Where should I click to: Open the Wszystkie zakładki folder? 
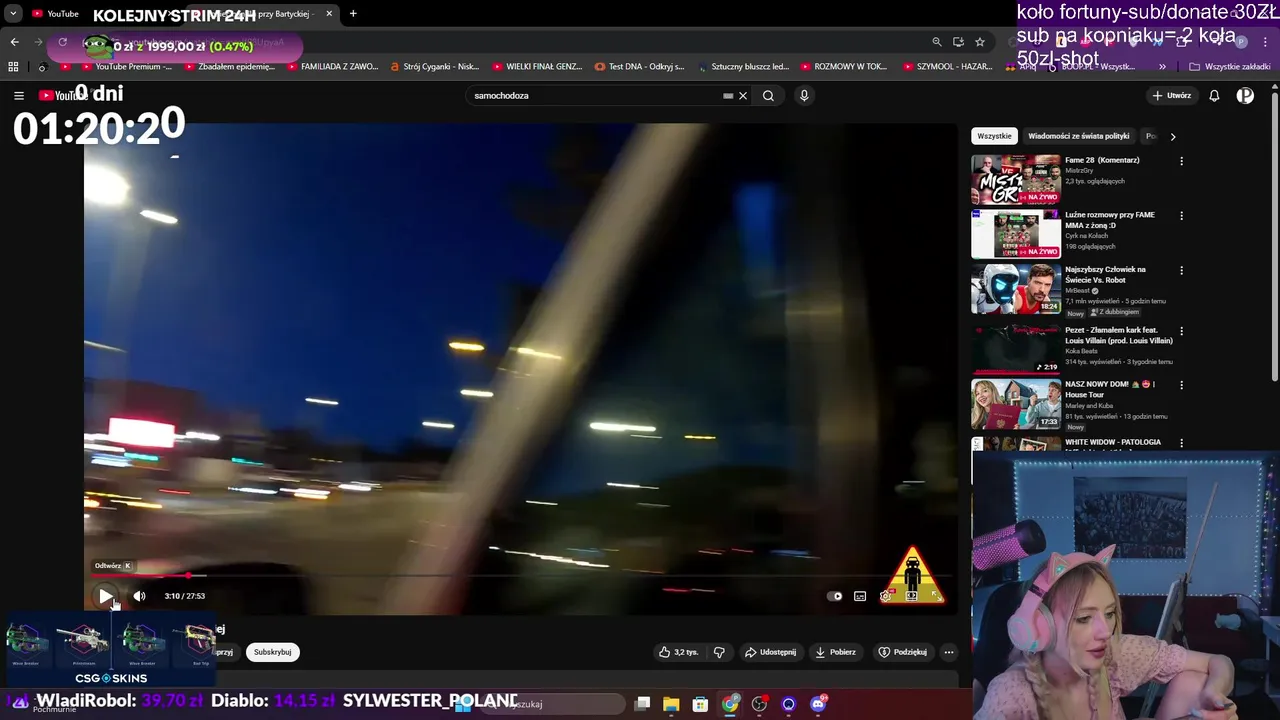pyautogui.click(x=1230, y=67)
